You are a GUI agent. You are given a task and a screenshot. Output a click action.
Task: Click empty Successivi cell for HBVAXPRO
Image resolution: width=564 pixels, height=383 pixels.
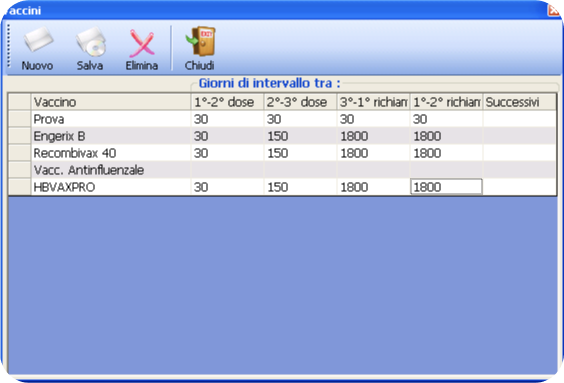tap(519, 187)
